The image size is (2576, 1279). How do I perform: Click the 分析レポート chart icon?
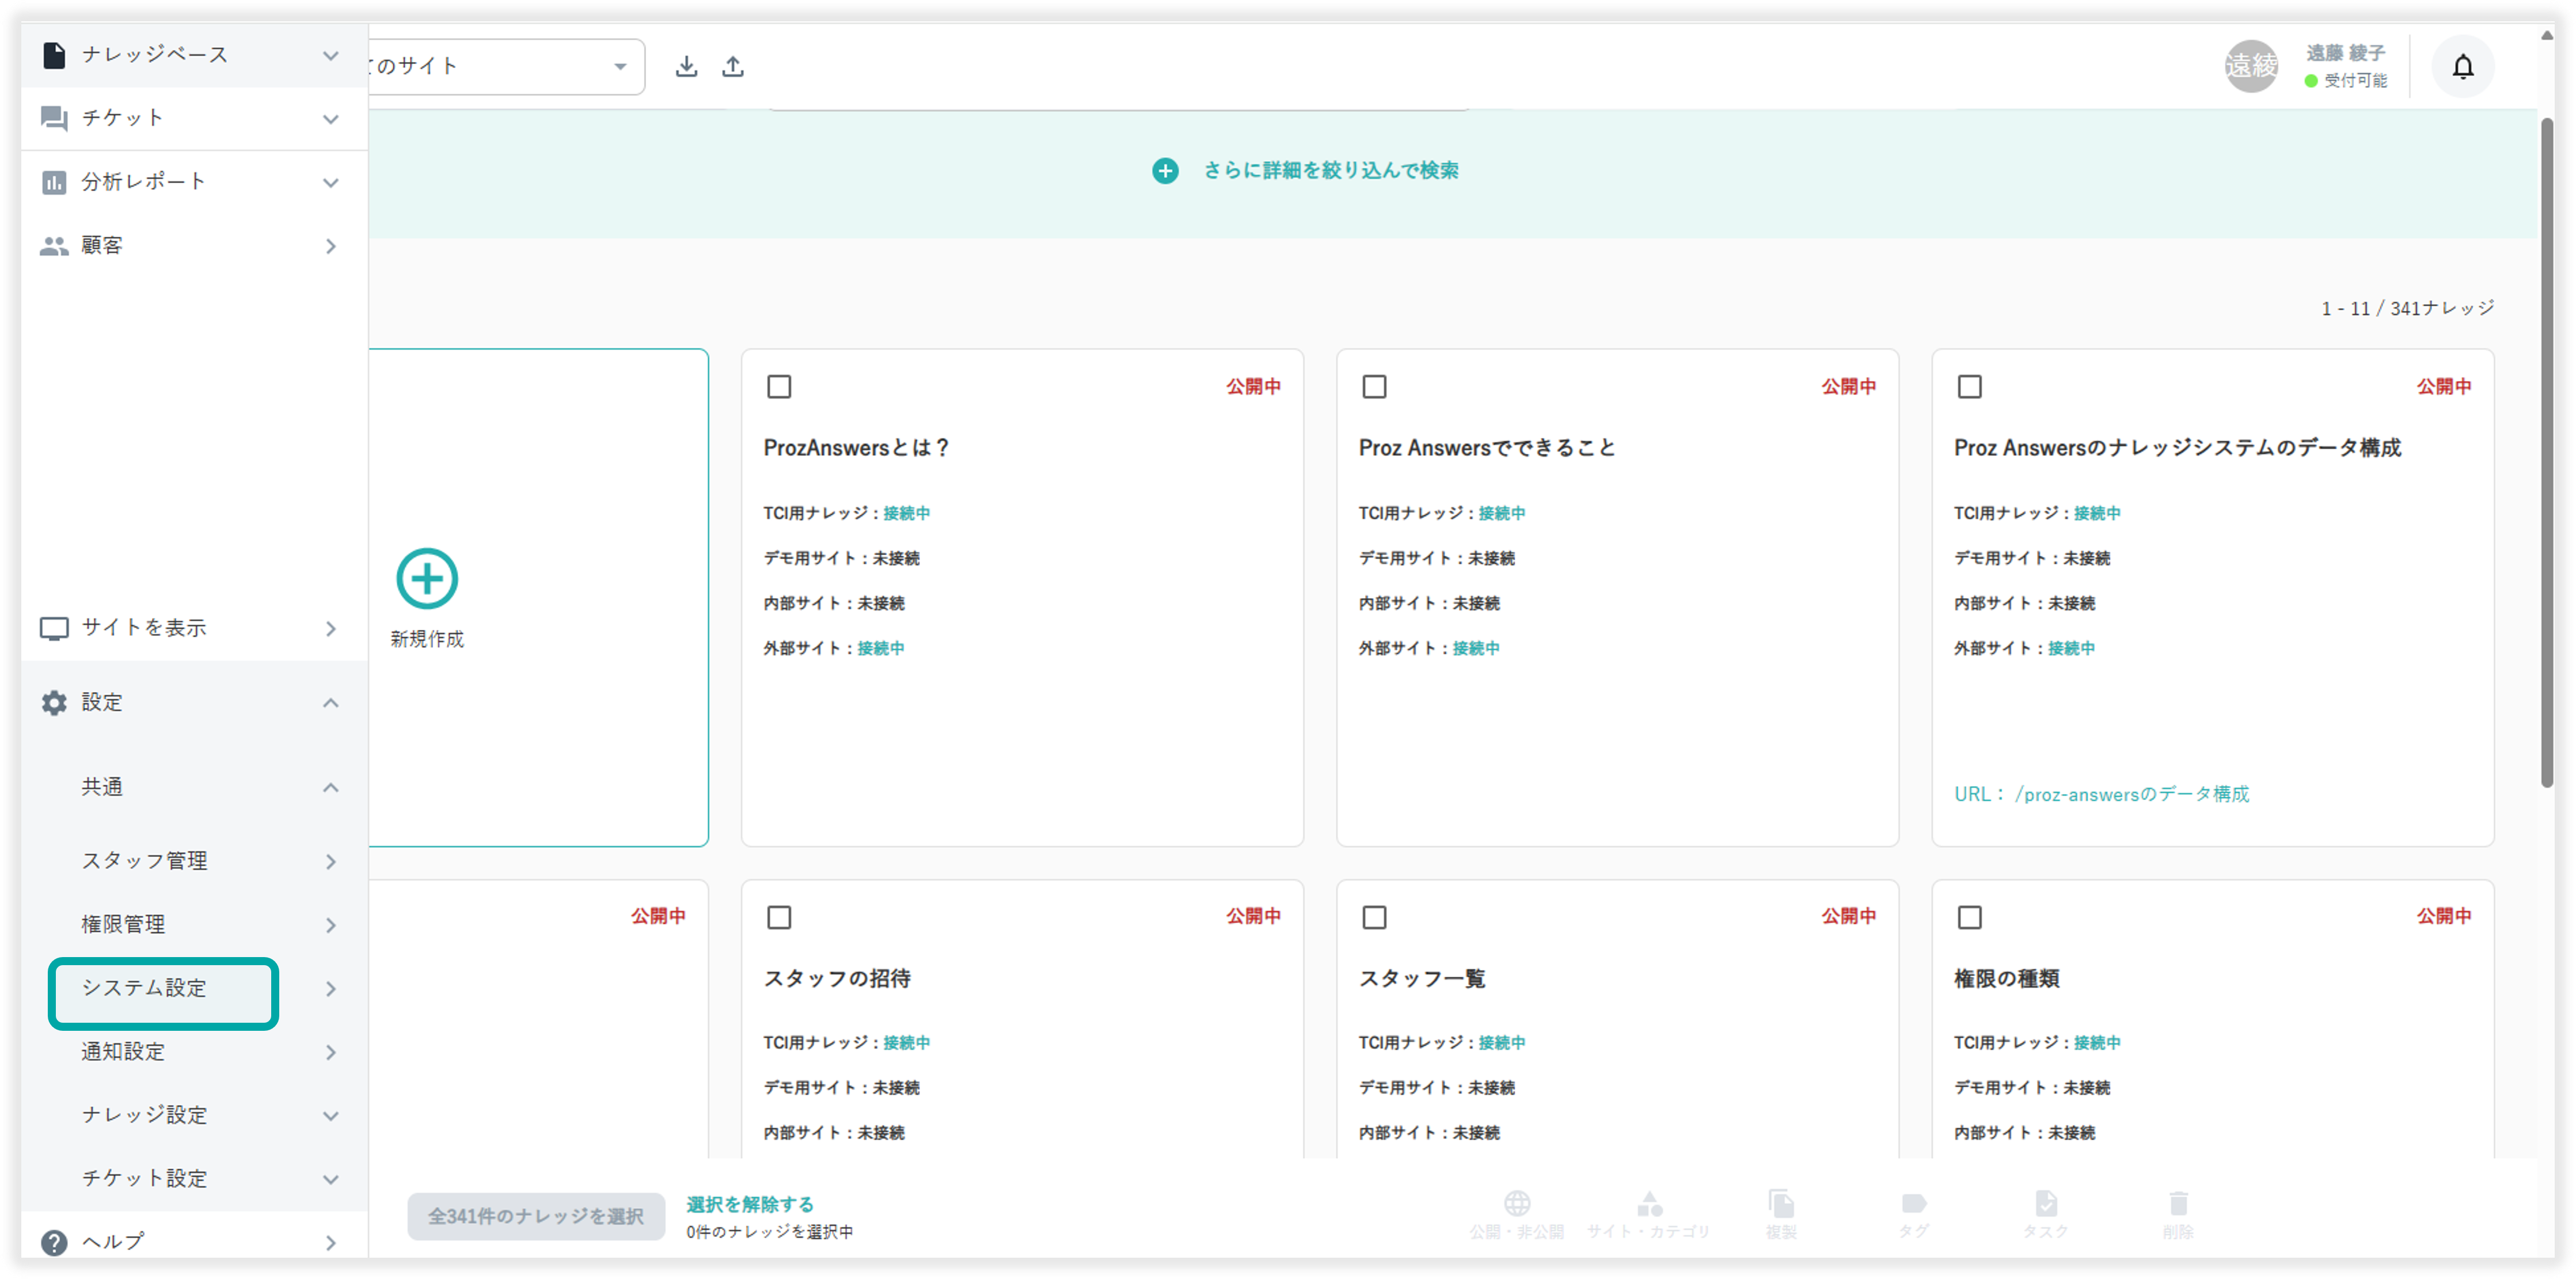point(54,182)
